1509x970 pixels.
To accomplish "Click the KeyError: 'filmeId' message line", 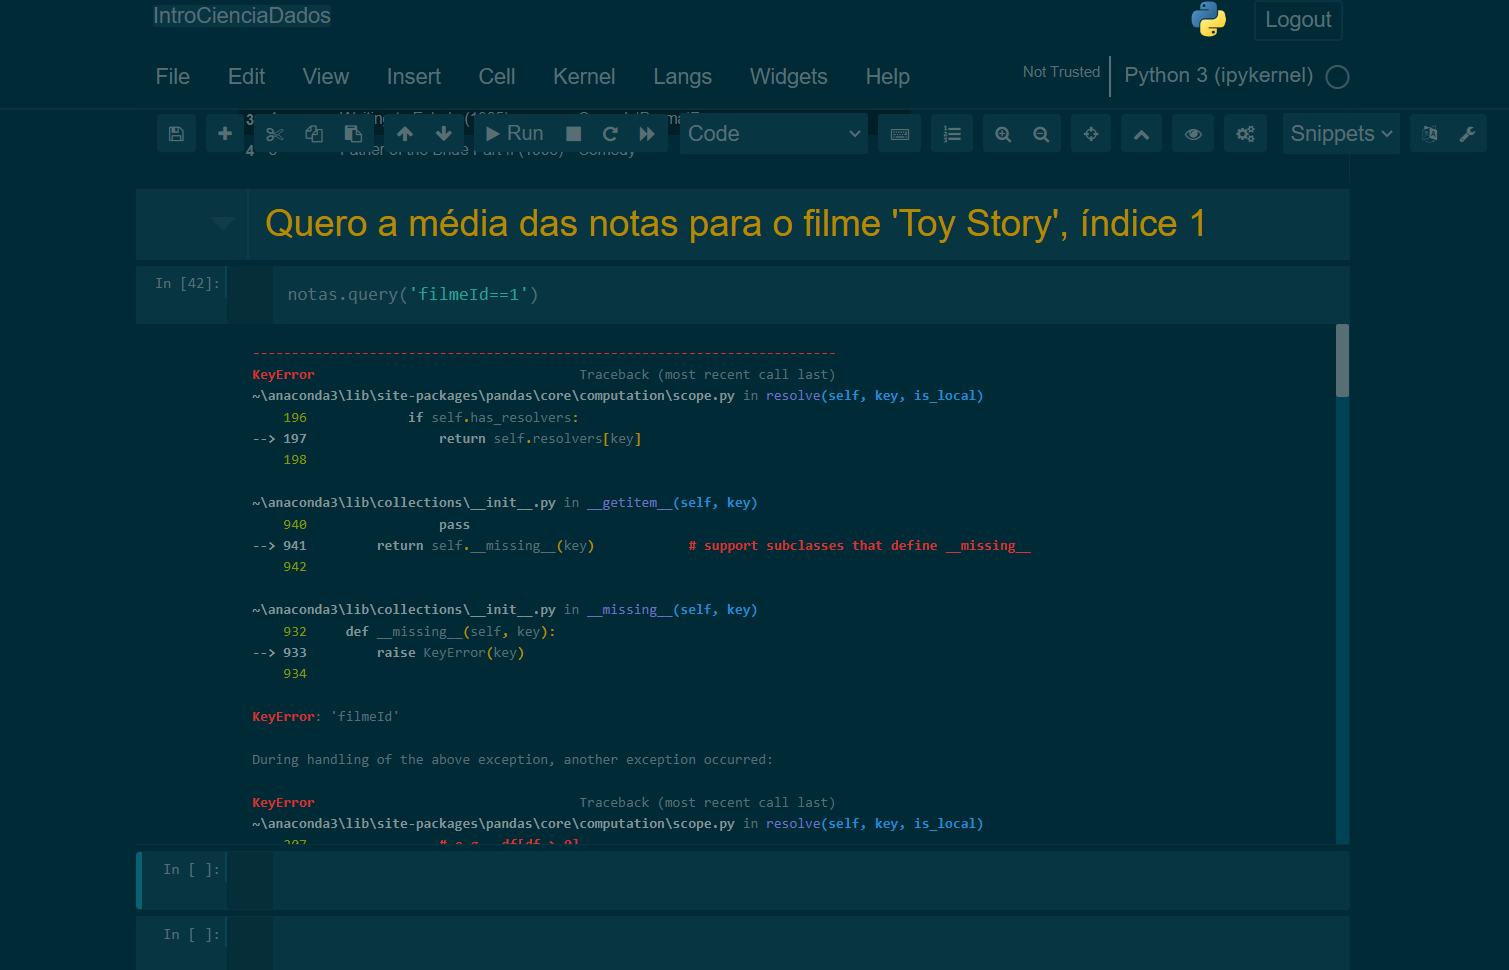I will 325,717.
